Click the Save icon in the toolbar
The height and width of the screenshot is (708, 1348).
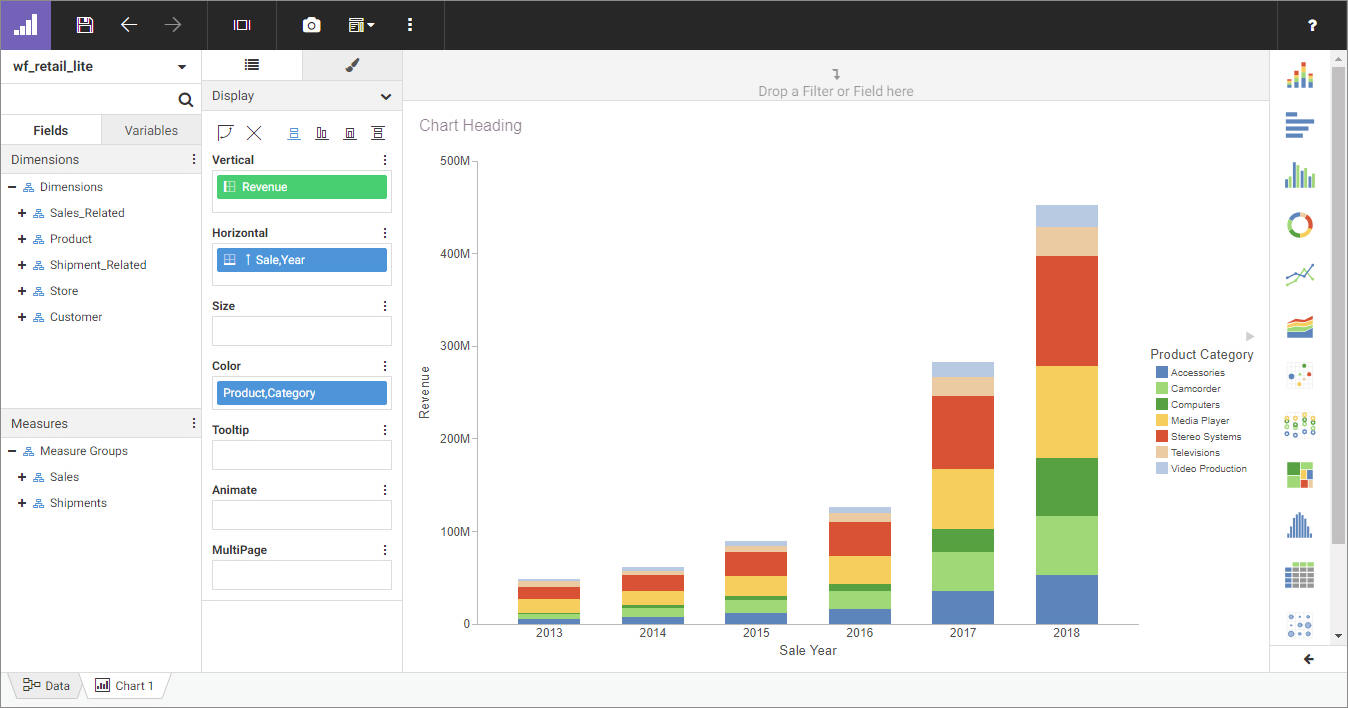point(84,24)
